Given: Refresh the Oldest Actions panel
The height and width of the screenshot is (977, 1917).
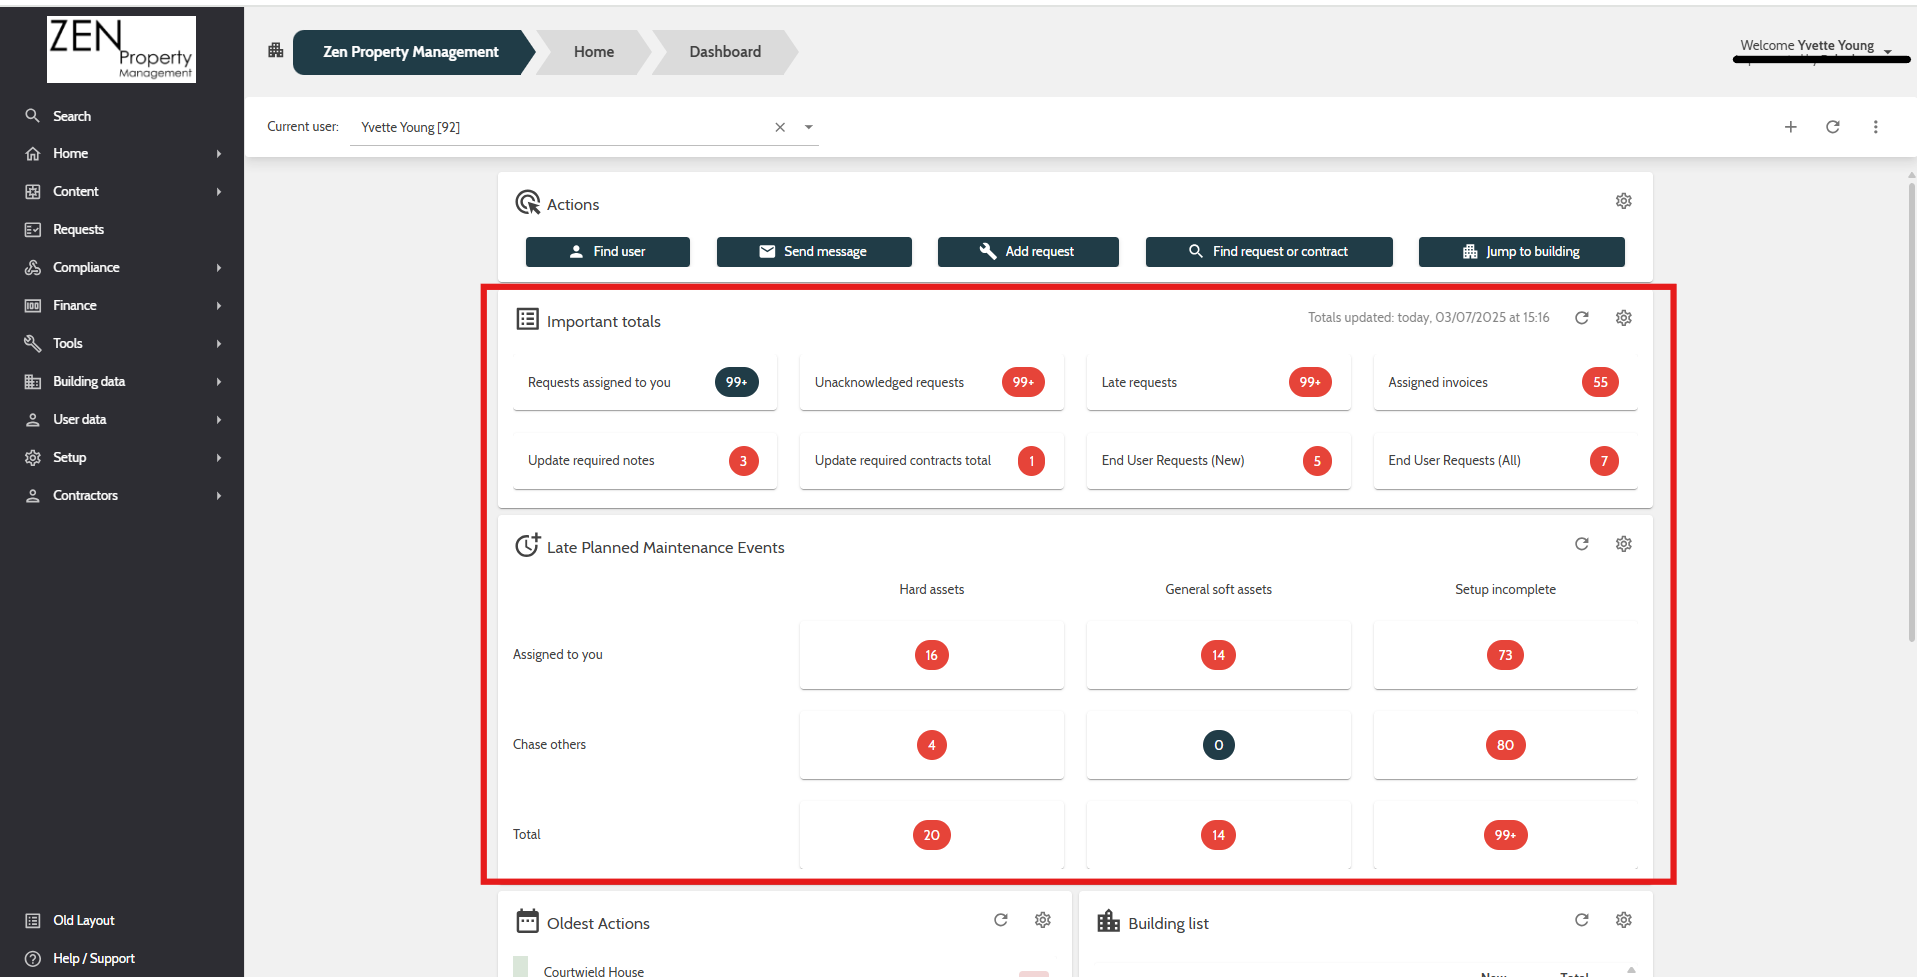Looking at the screenshot, I should coord(1001,920).
